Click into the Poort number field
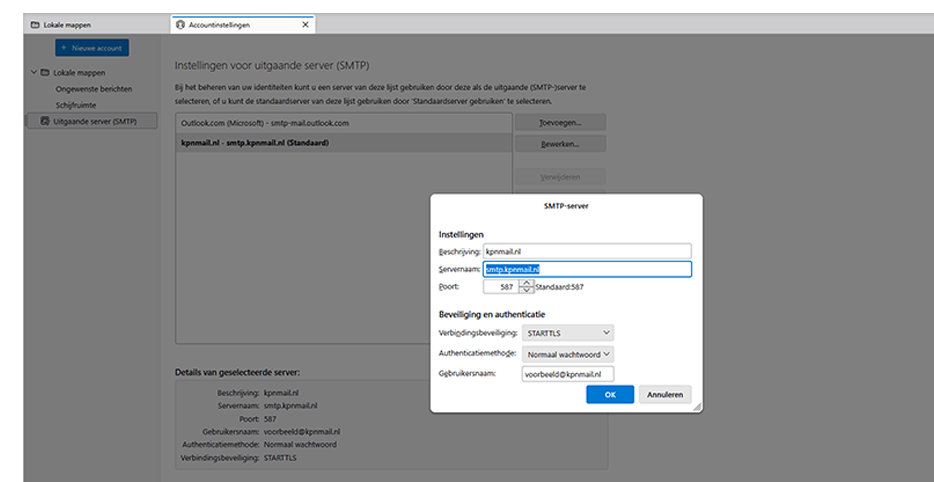The width and height of the screenshot is (934, 482). 501,287
